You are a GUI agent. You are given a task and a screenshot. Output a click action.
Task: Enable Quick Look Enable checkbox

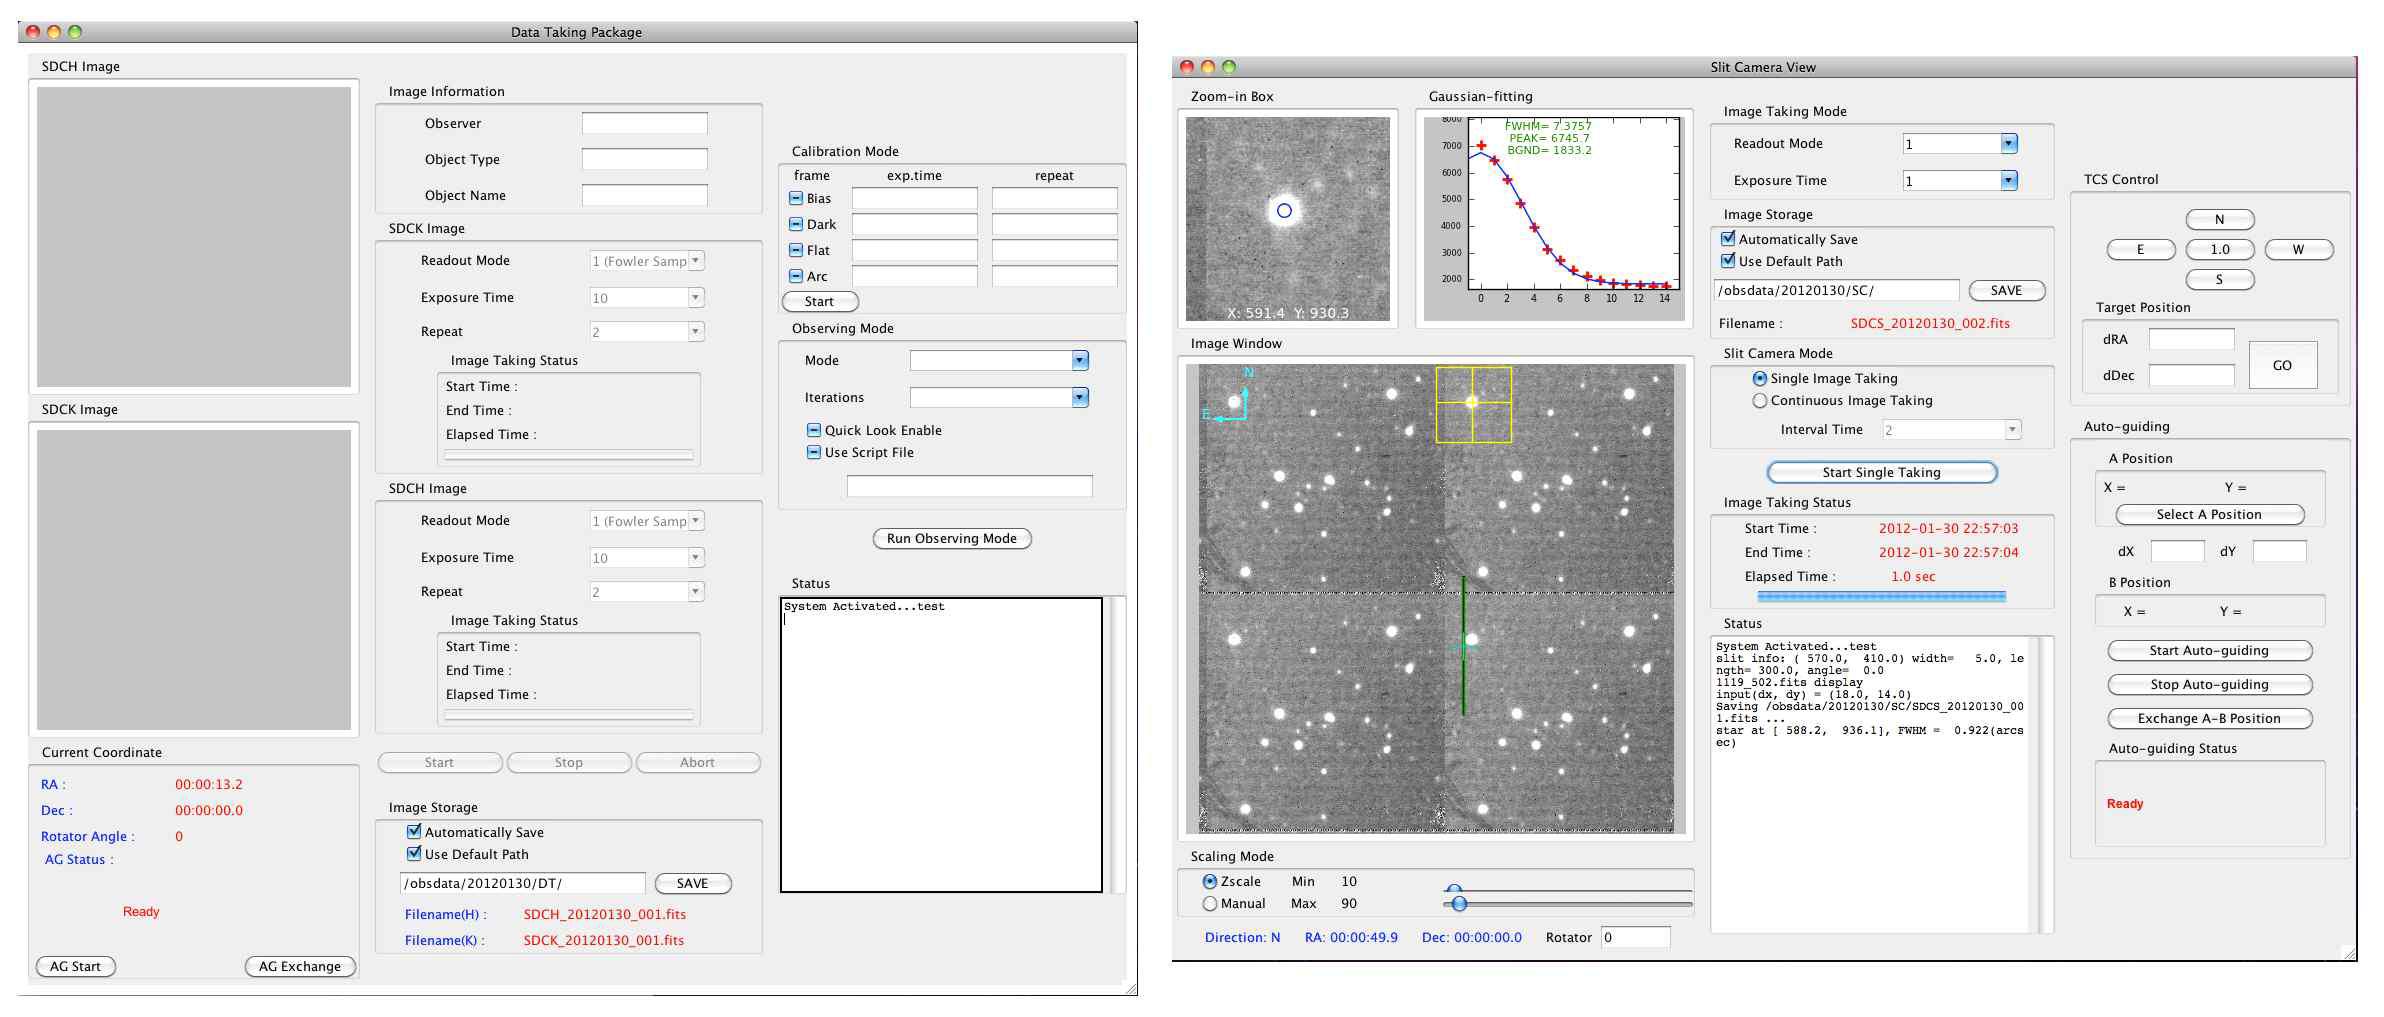pos(814,430)
